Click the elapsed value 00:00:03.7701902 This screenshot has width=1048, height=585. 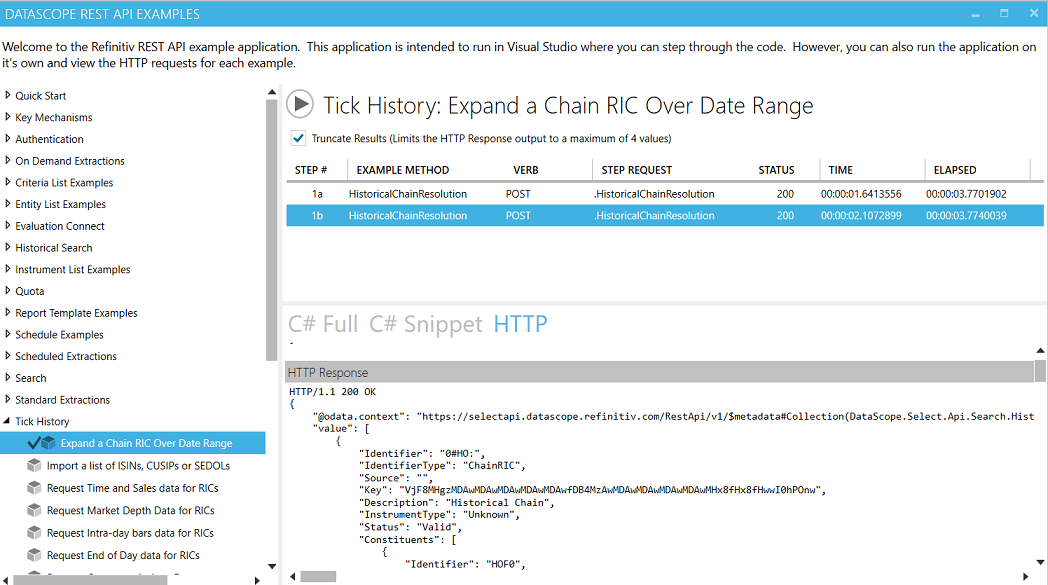(966, 194)
